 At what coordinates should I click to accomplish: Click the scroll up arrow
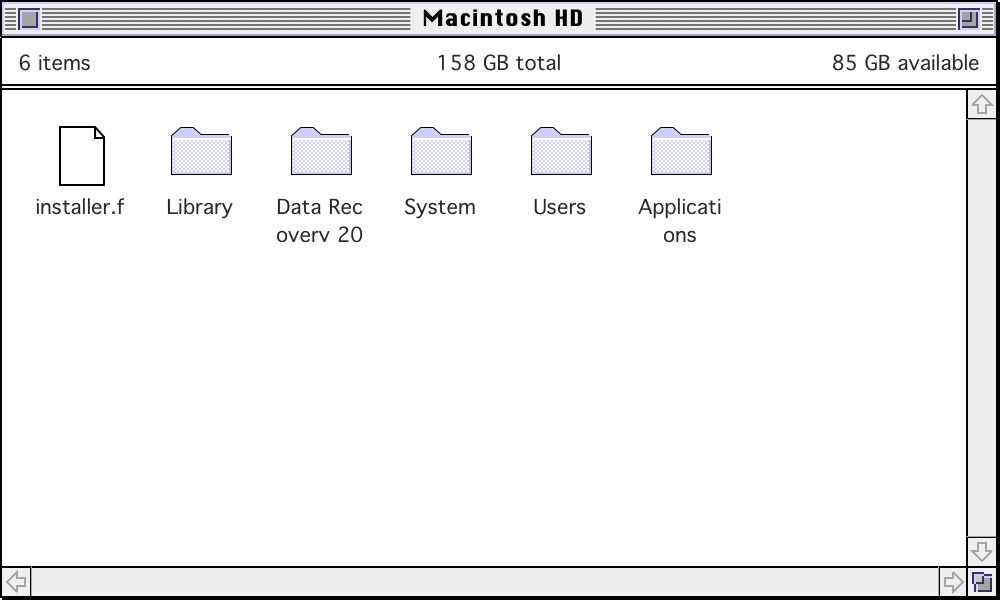(x=982, y=105)
